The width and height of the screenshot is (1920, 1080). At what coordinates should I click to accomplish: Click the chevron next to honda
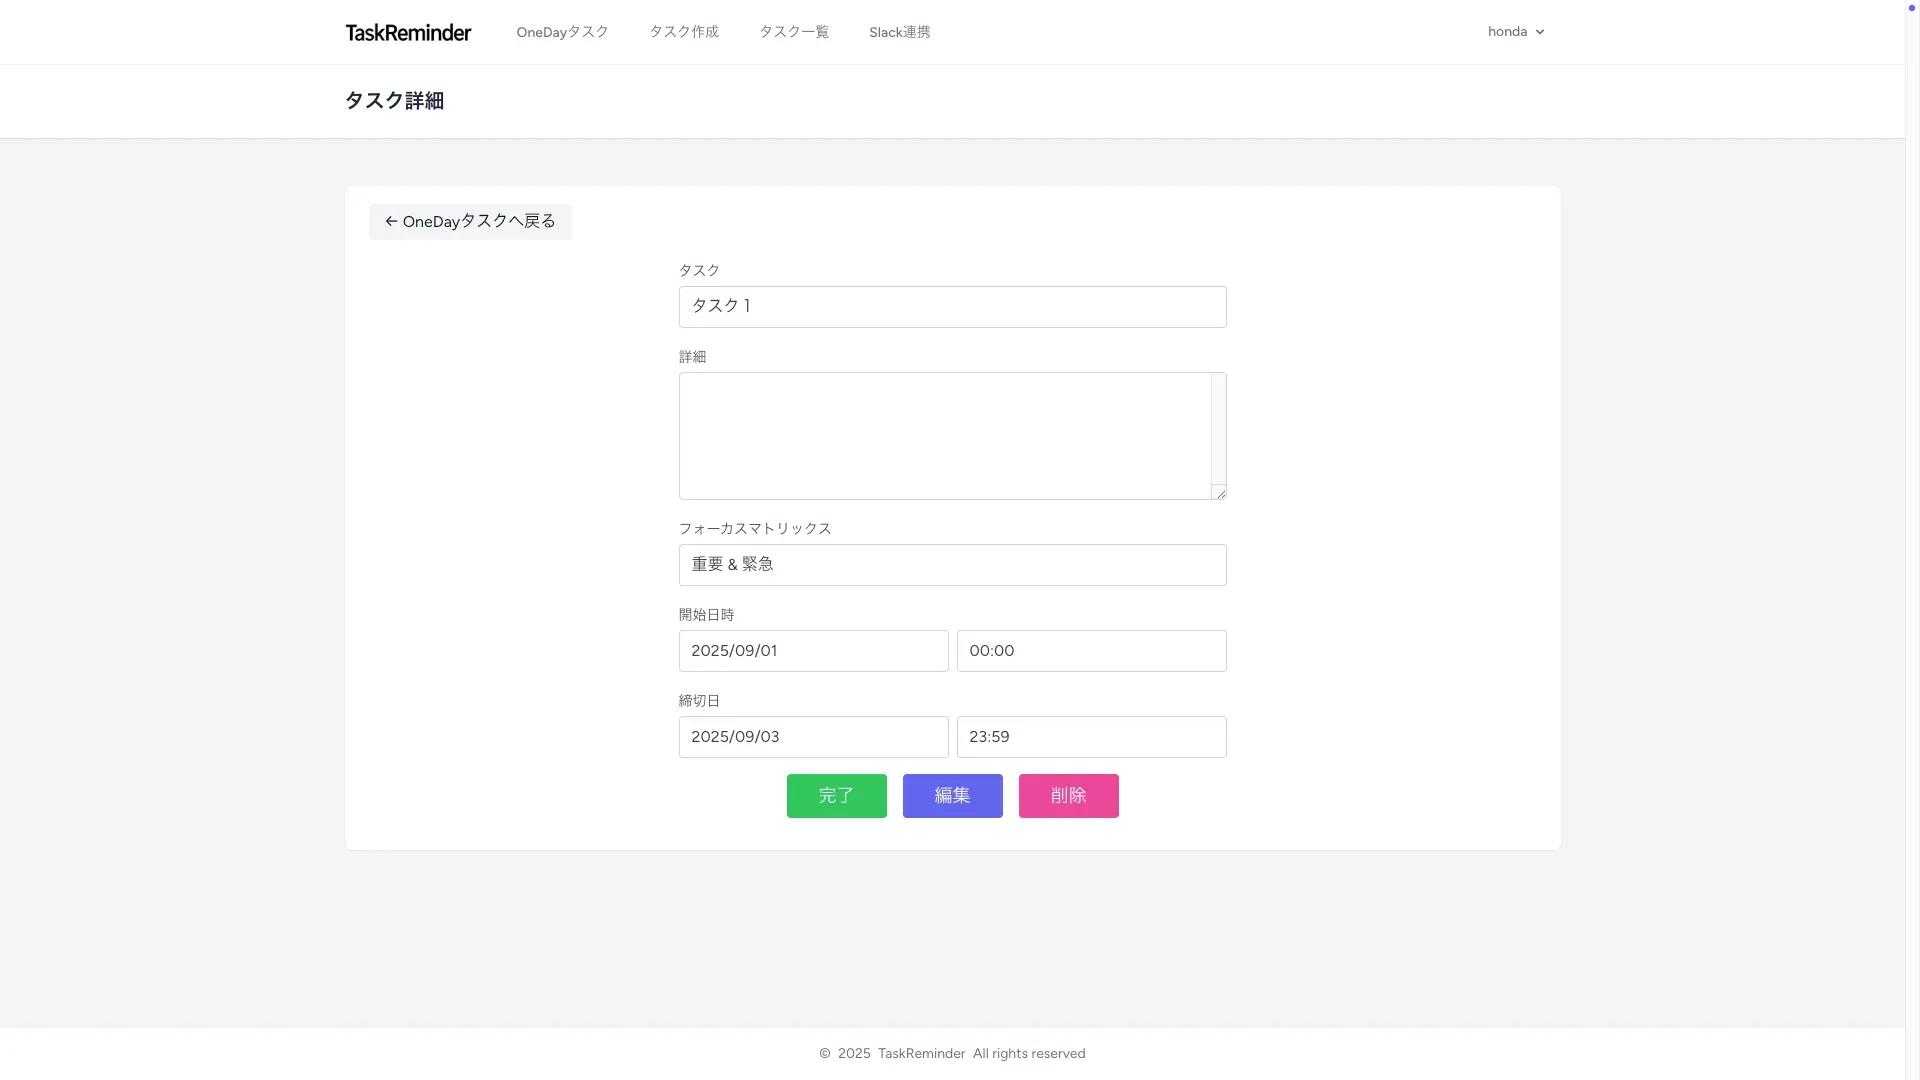pyautogui.click(x=1540, y=32)
